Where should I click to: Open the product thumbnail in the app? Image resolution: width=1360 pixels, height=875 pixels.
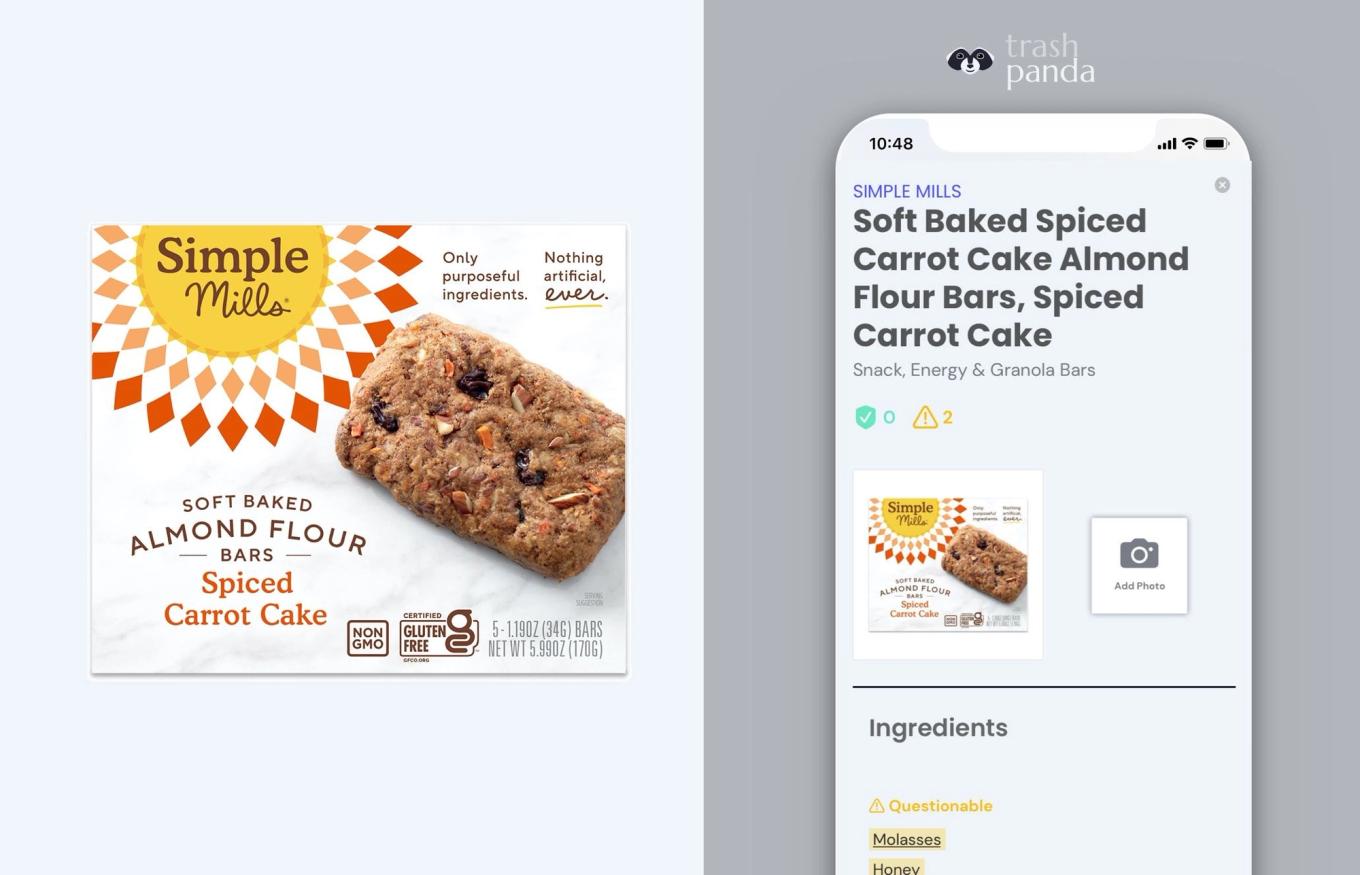pyautogui.click(x=948, y=564)
